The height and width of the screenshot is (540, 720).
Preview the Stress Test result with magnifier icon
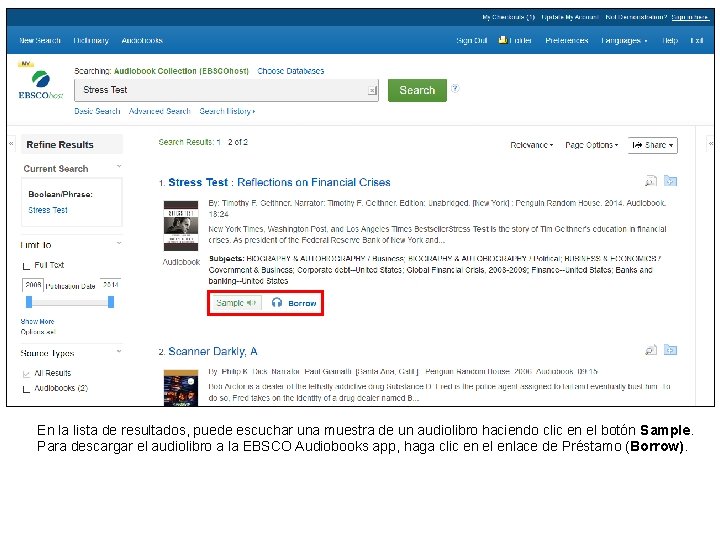click(651, 181)
